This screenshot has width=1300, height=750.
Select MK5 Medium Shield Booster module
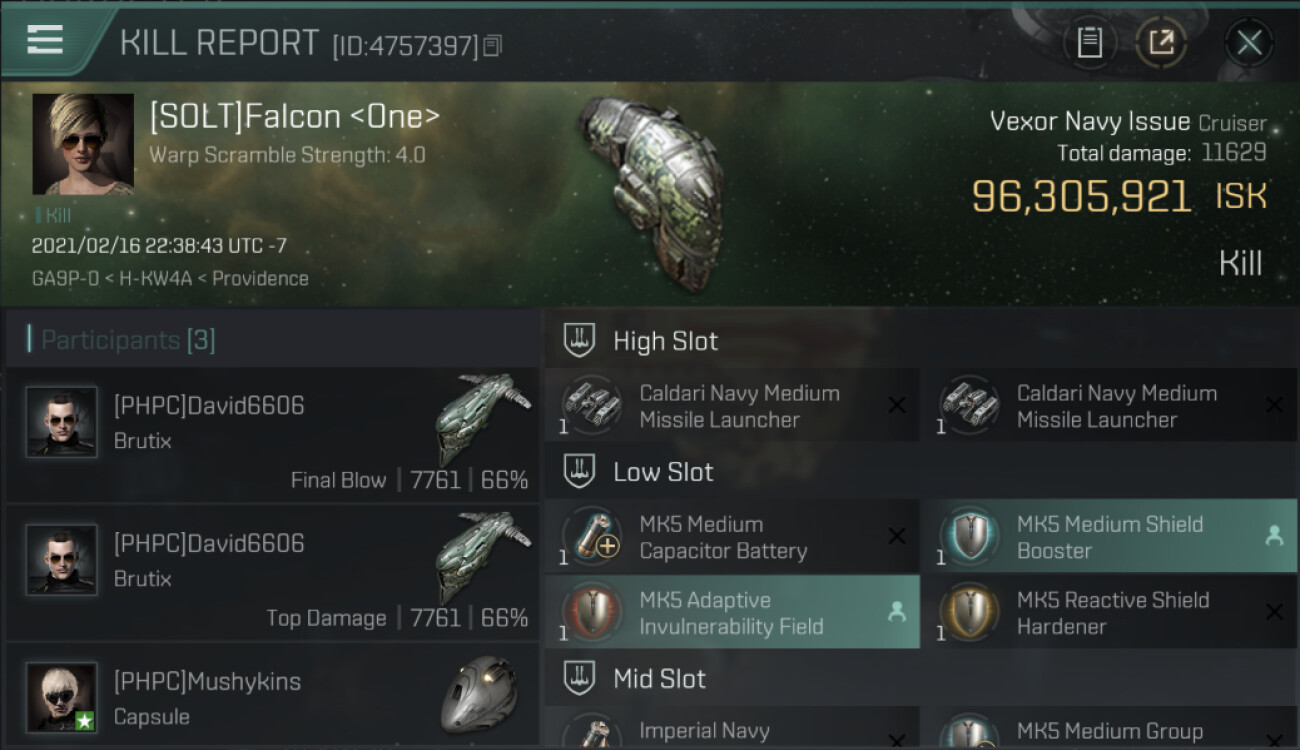click(1109, 537)
